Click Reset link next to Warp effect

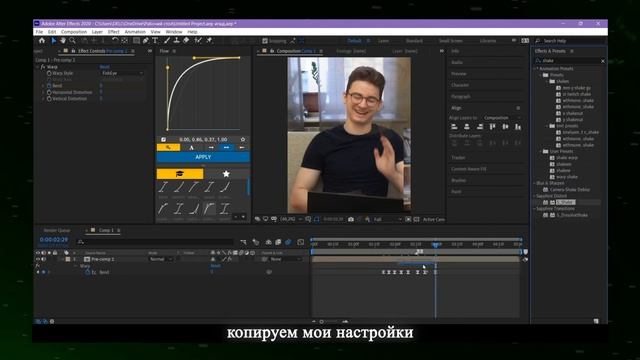[104, 67]
